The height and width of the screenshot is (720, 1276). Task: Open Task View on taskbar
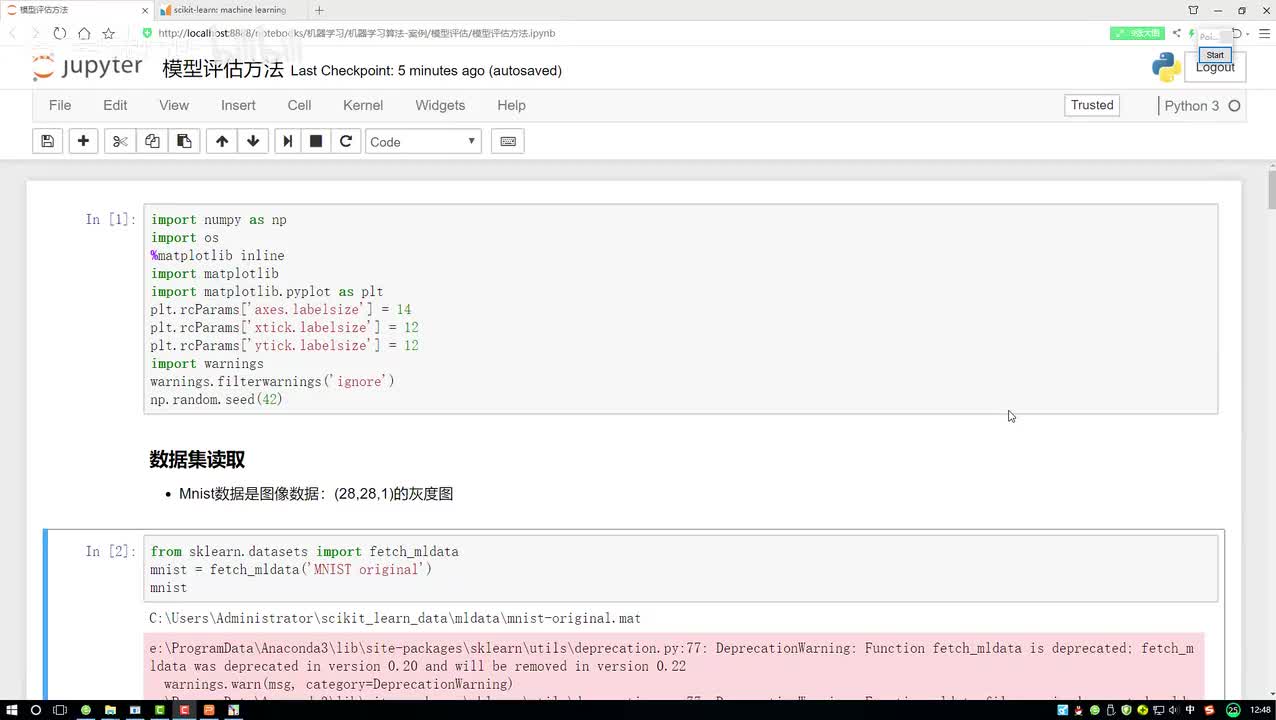pos(59,710)
